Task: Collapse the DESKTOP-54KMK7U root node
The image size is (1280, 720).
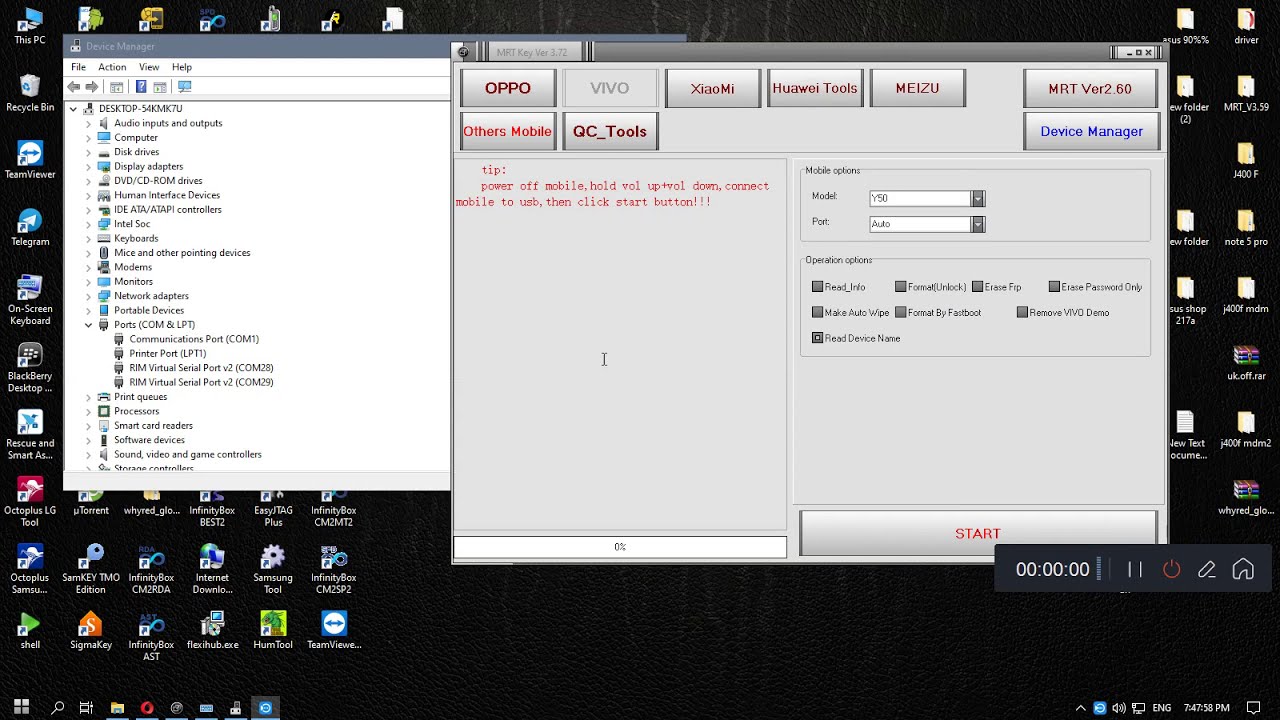Action: 73,108
